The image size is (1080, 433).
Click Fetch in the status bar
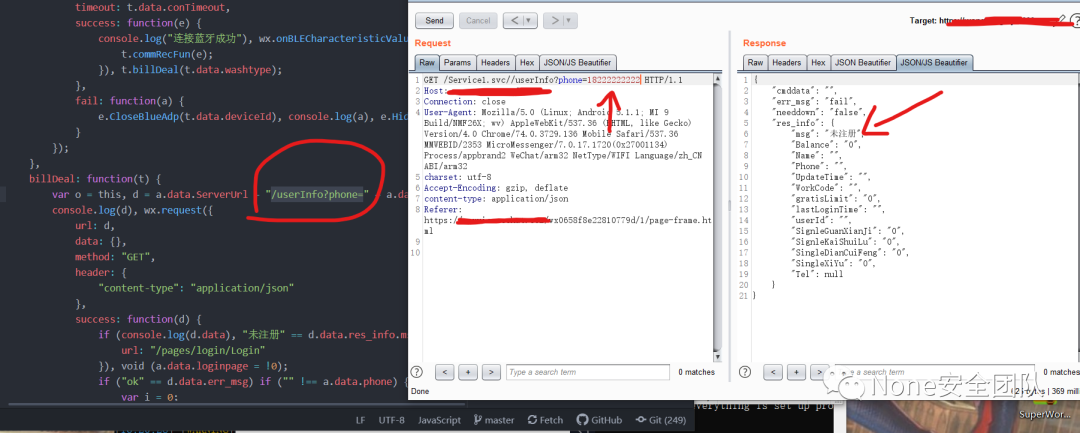545,420
